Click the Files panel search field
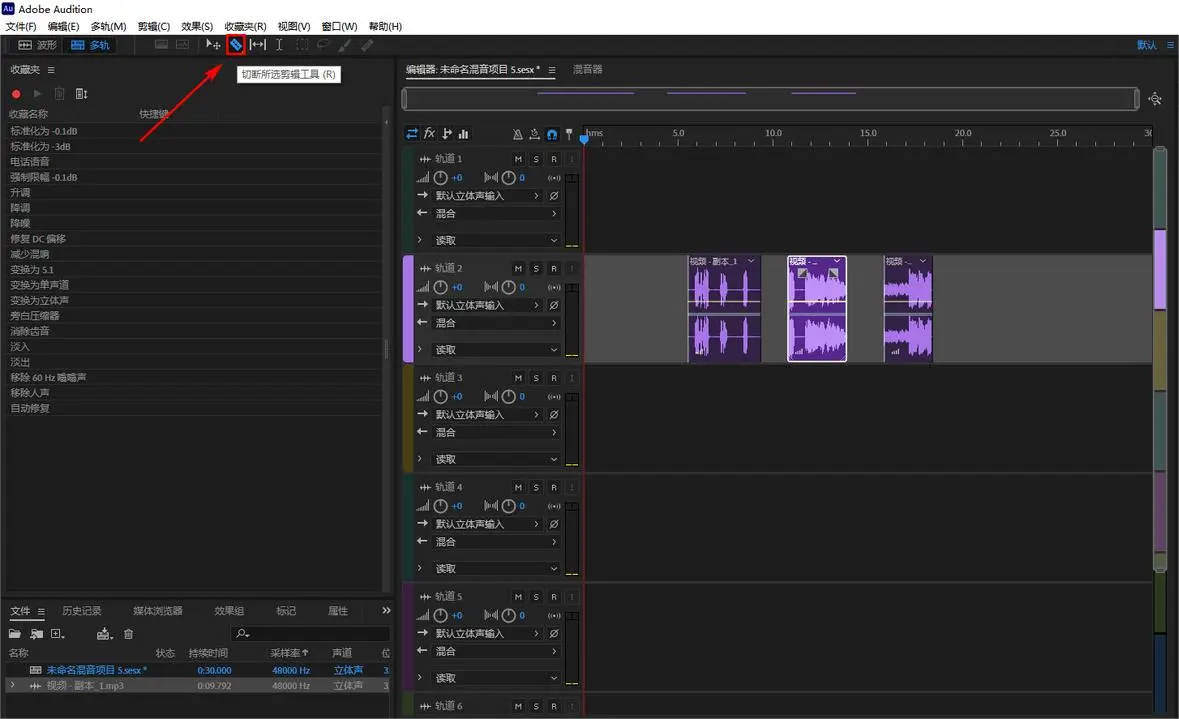 coord(311,634)
